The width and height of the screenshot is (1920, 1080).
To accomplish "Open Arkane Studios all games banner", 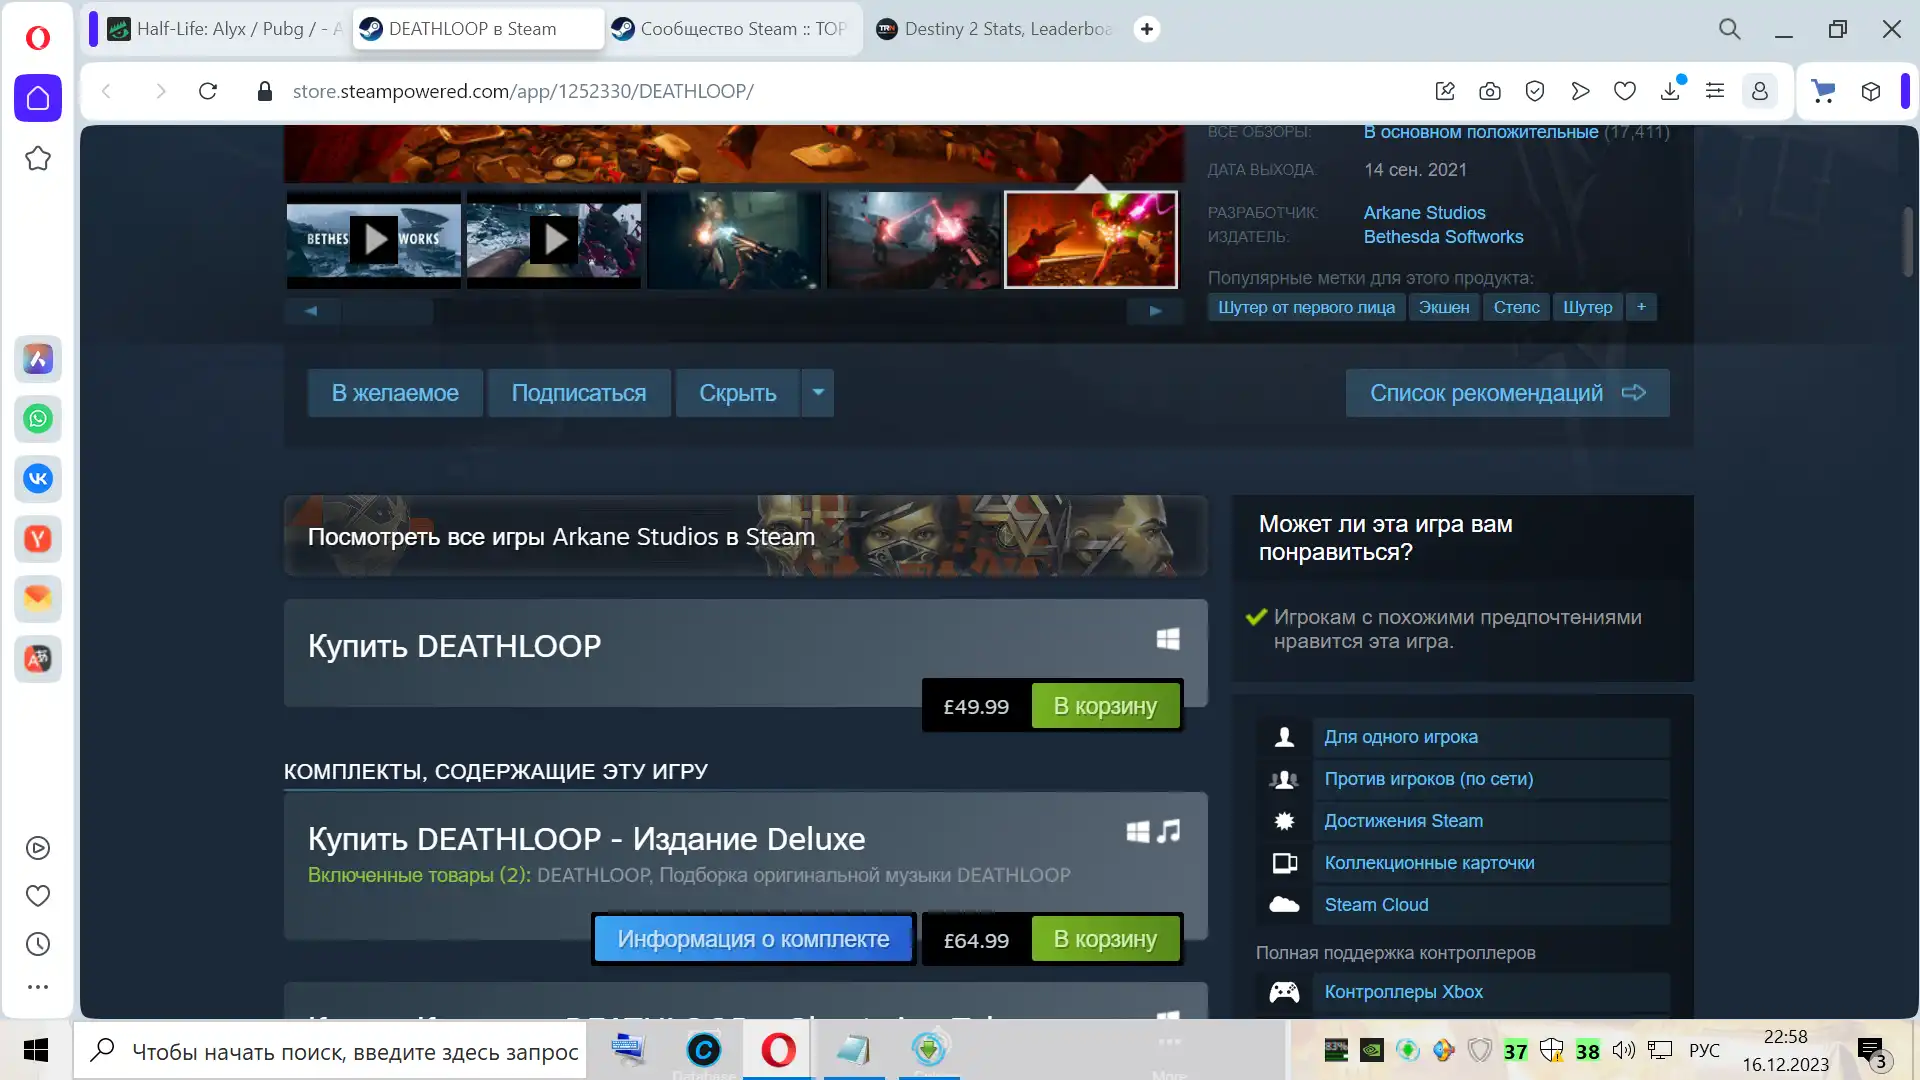I will (x=745, y=536).
